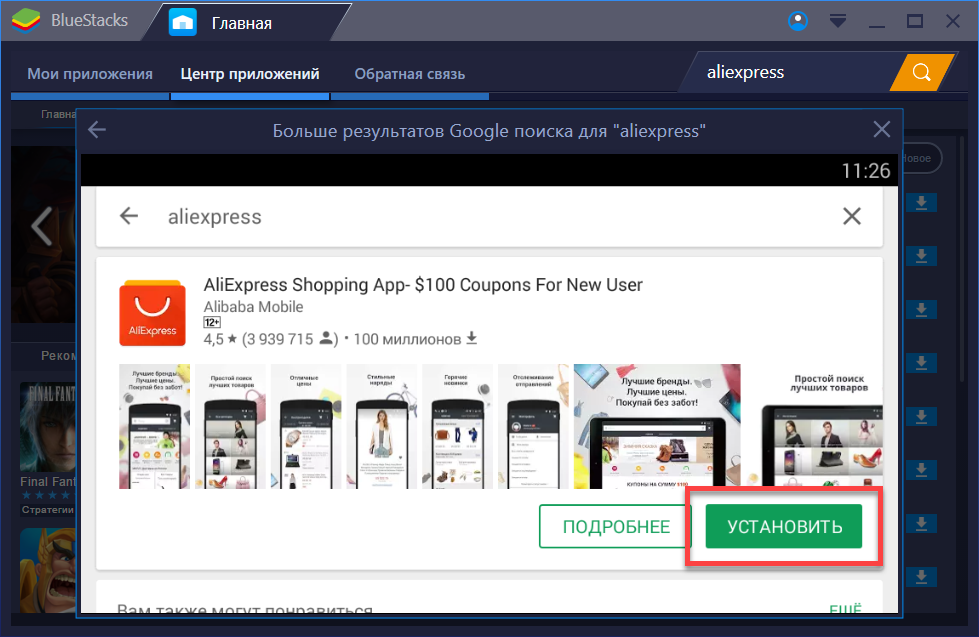Screen dimensions: 979x637
Task: Open Простой поиск phone screenshot thumbnail
Action: [230, 426]
